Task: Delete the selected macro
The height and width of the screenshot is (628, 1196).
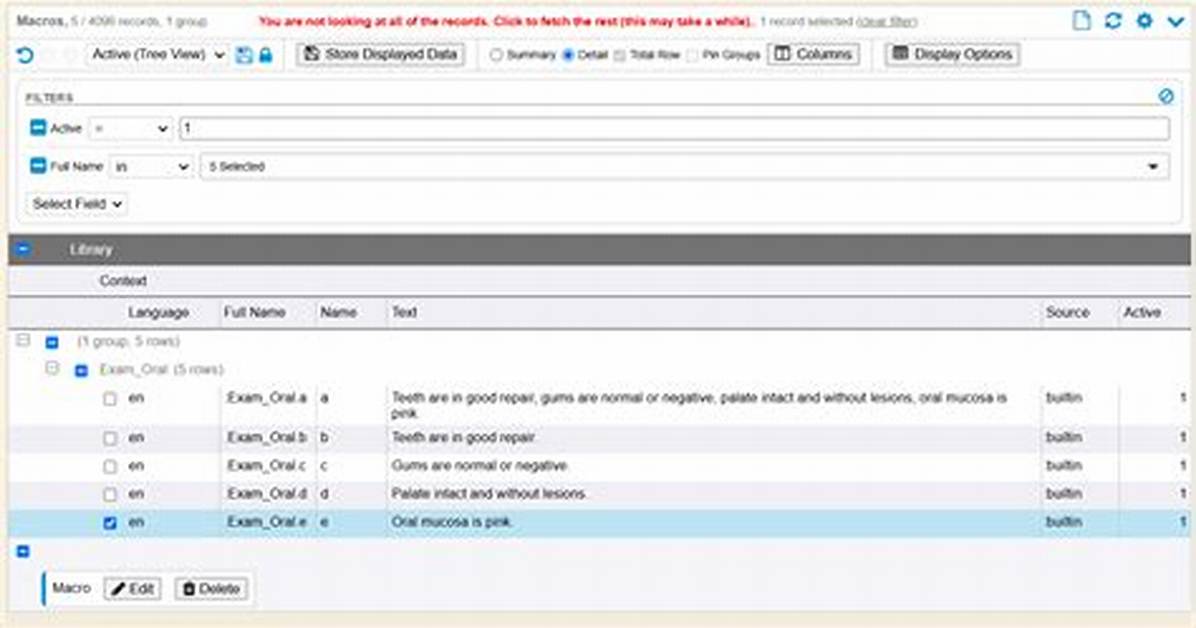Action: 211,588
